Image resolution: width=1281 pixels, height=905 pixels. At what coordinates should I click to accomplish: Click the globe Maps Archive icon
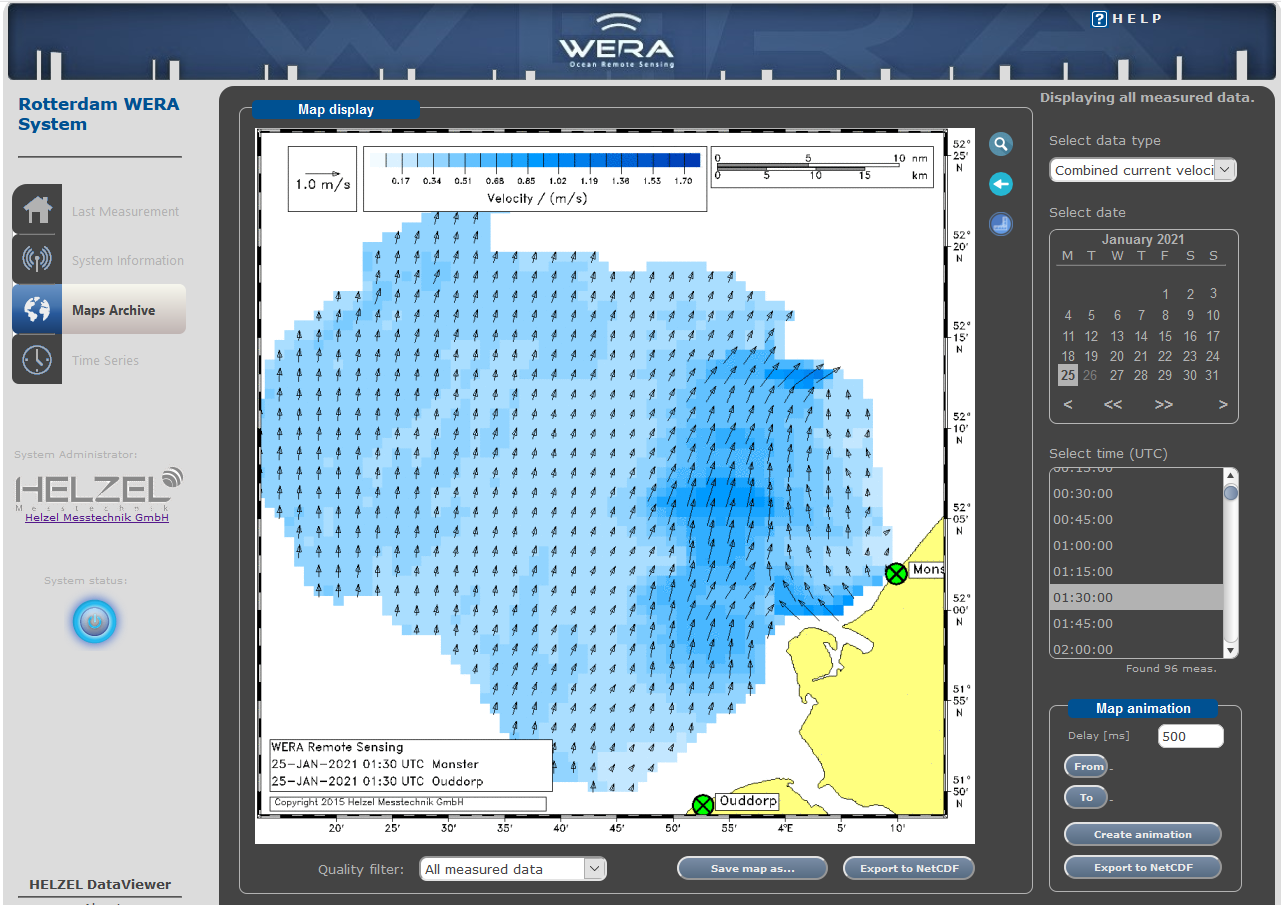click(38, 310)
